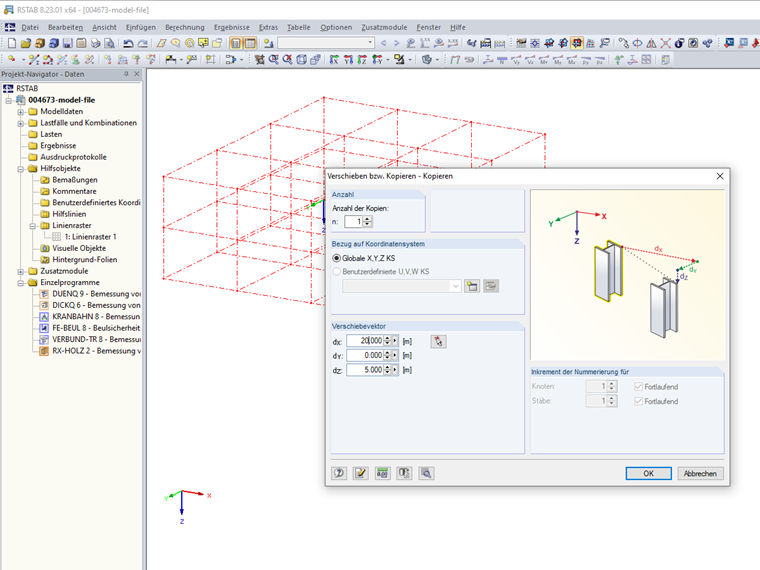Click the previous load case arrow

pyautogui.click(x=384, y=43)
